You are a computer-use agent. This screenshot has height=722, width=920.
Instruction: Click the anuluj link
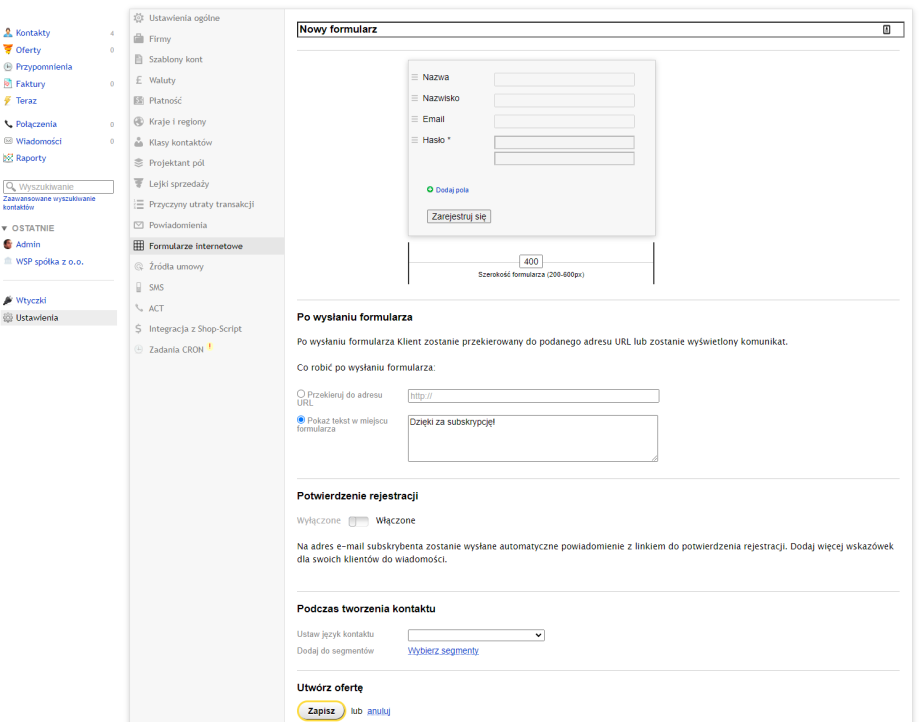coord(379,711)
